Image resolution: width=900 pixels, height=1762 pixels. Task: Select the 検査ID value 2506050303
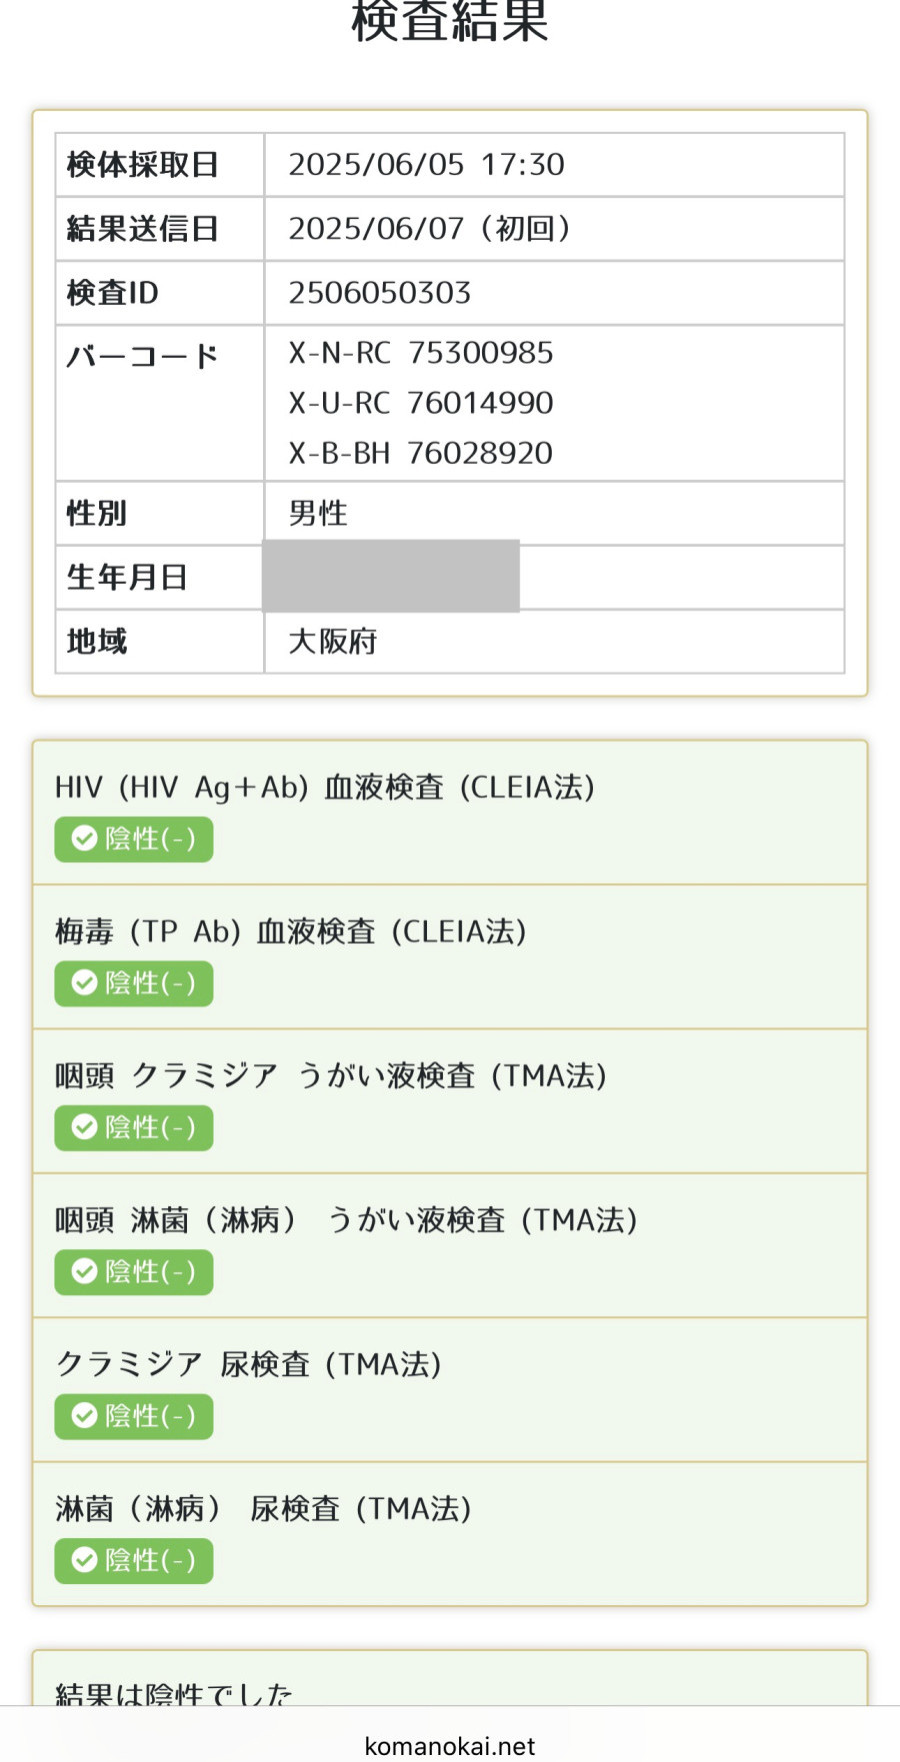380,293
